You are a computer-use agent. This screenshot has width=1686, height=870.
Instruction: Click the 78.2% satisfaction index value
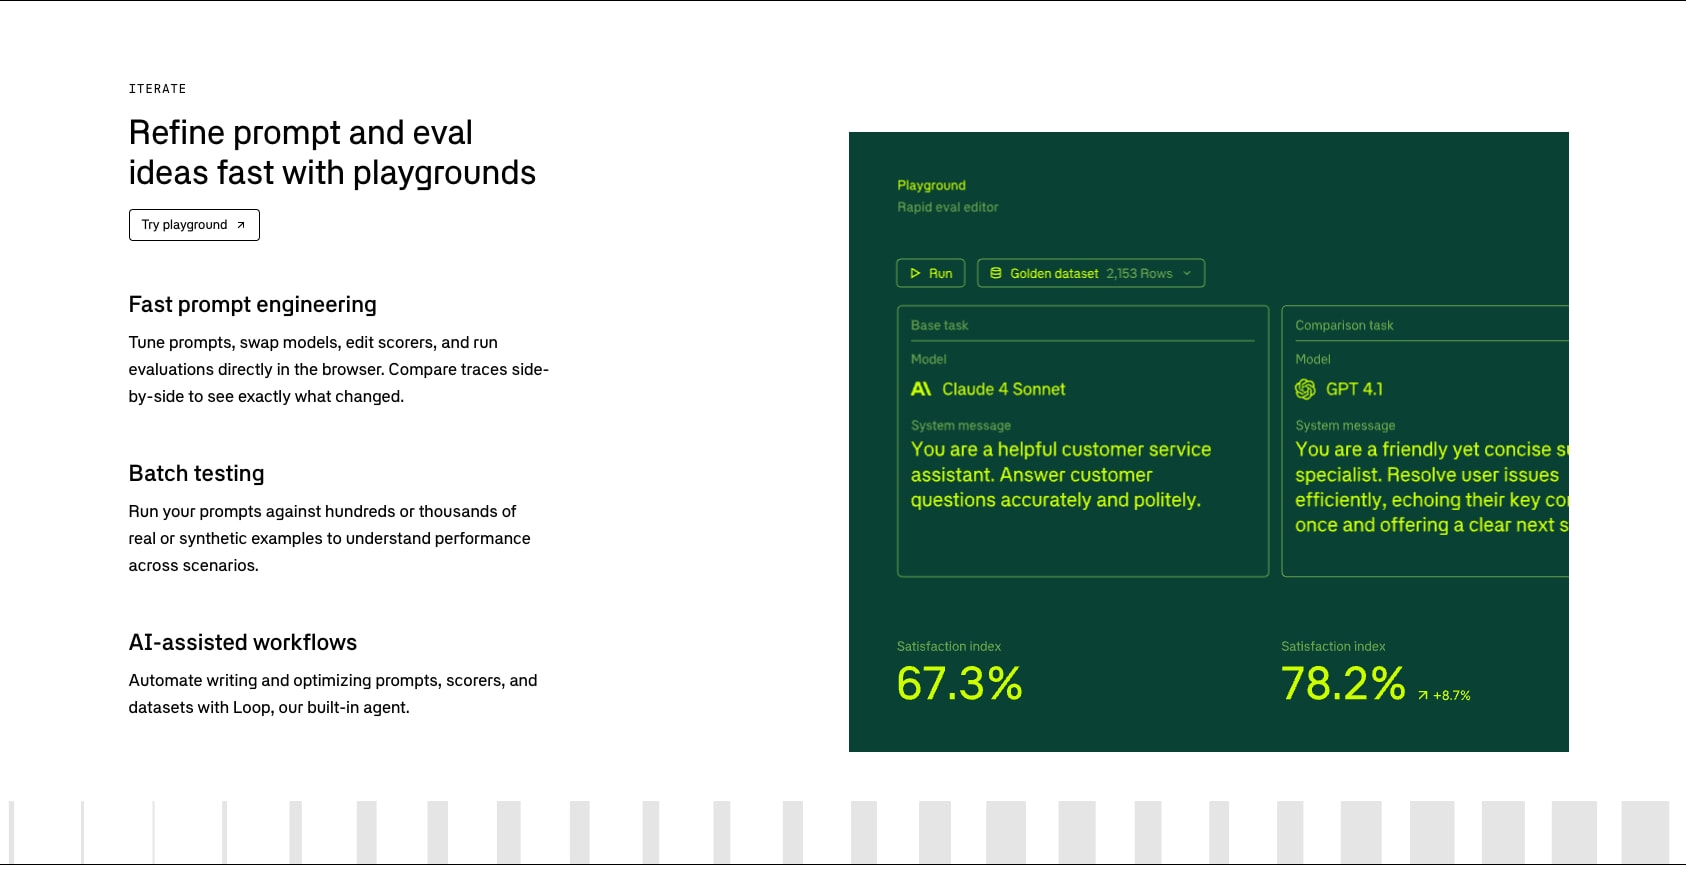pyautogui.click(x=1343, y=684)
